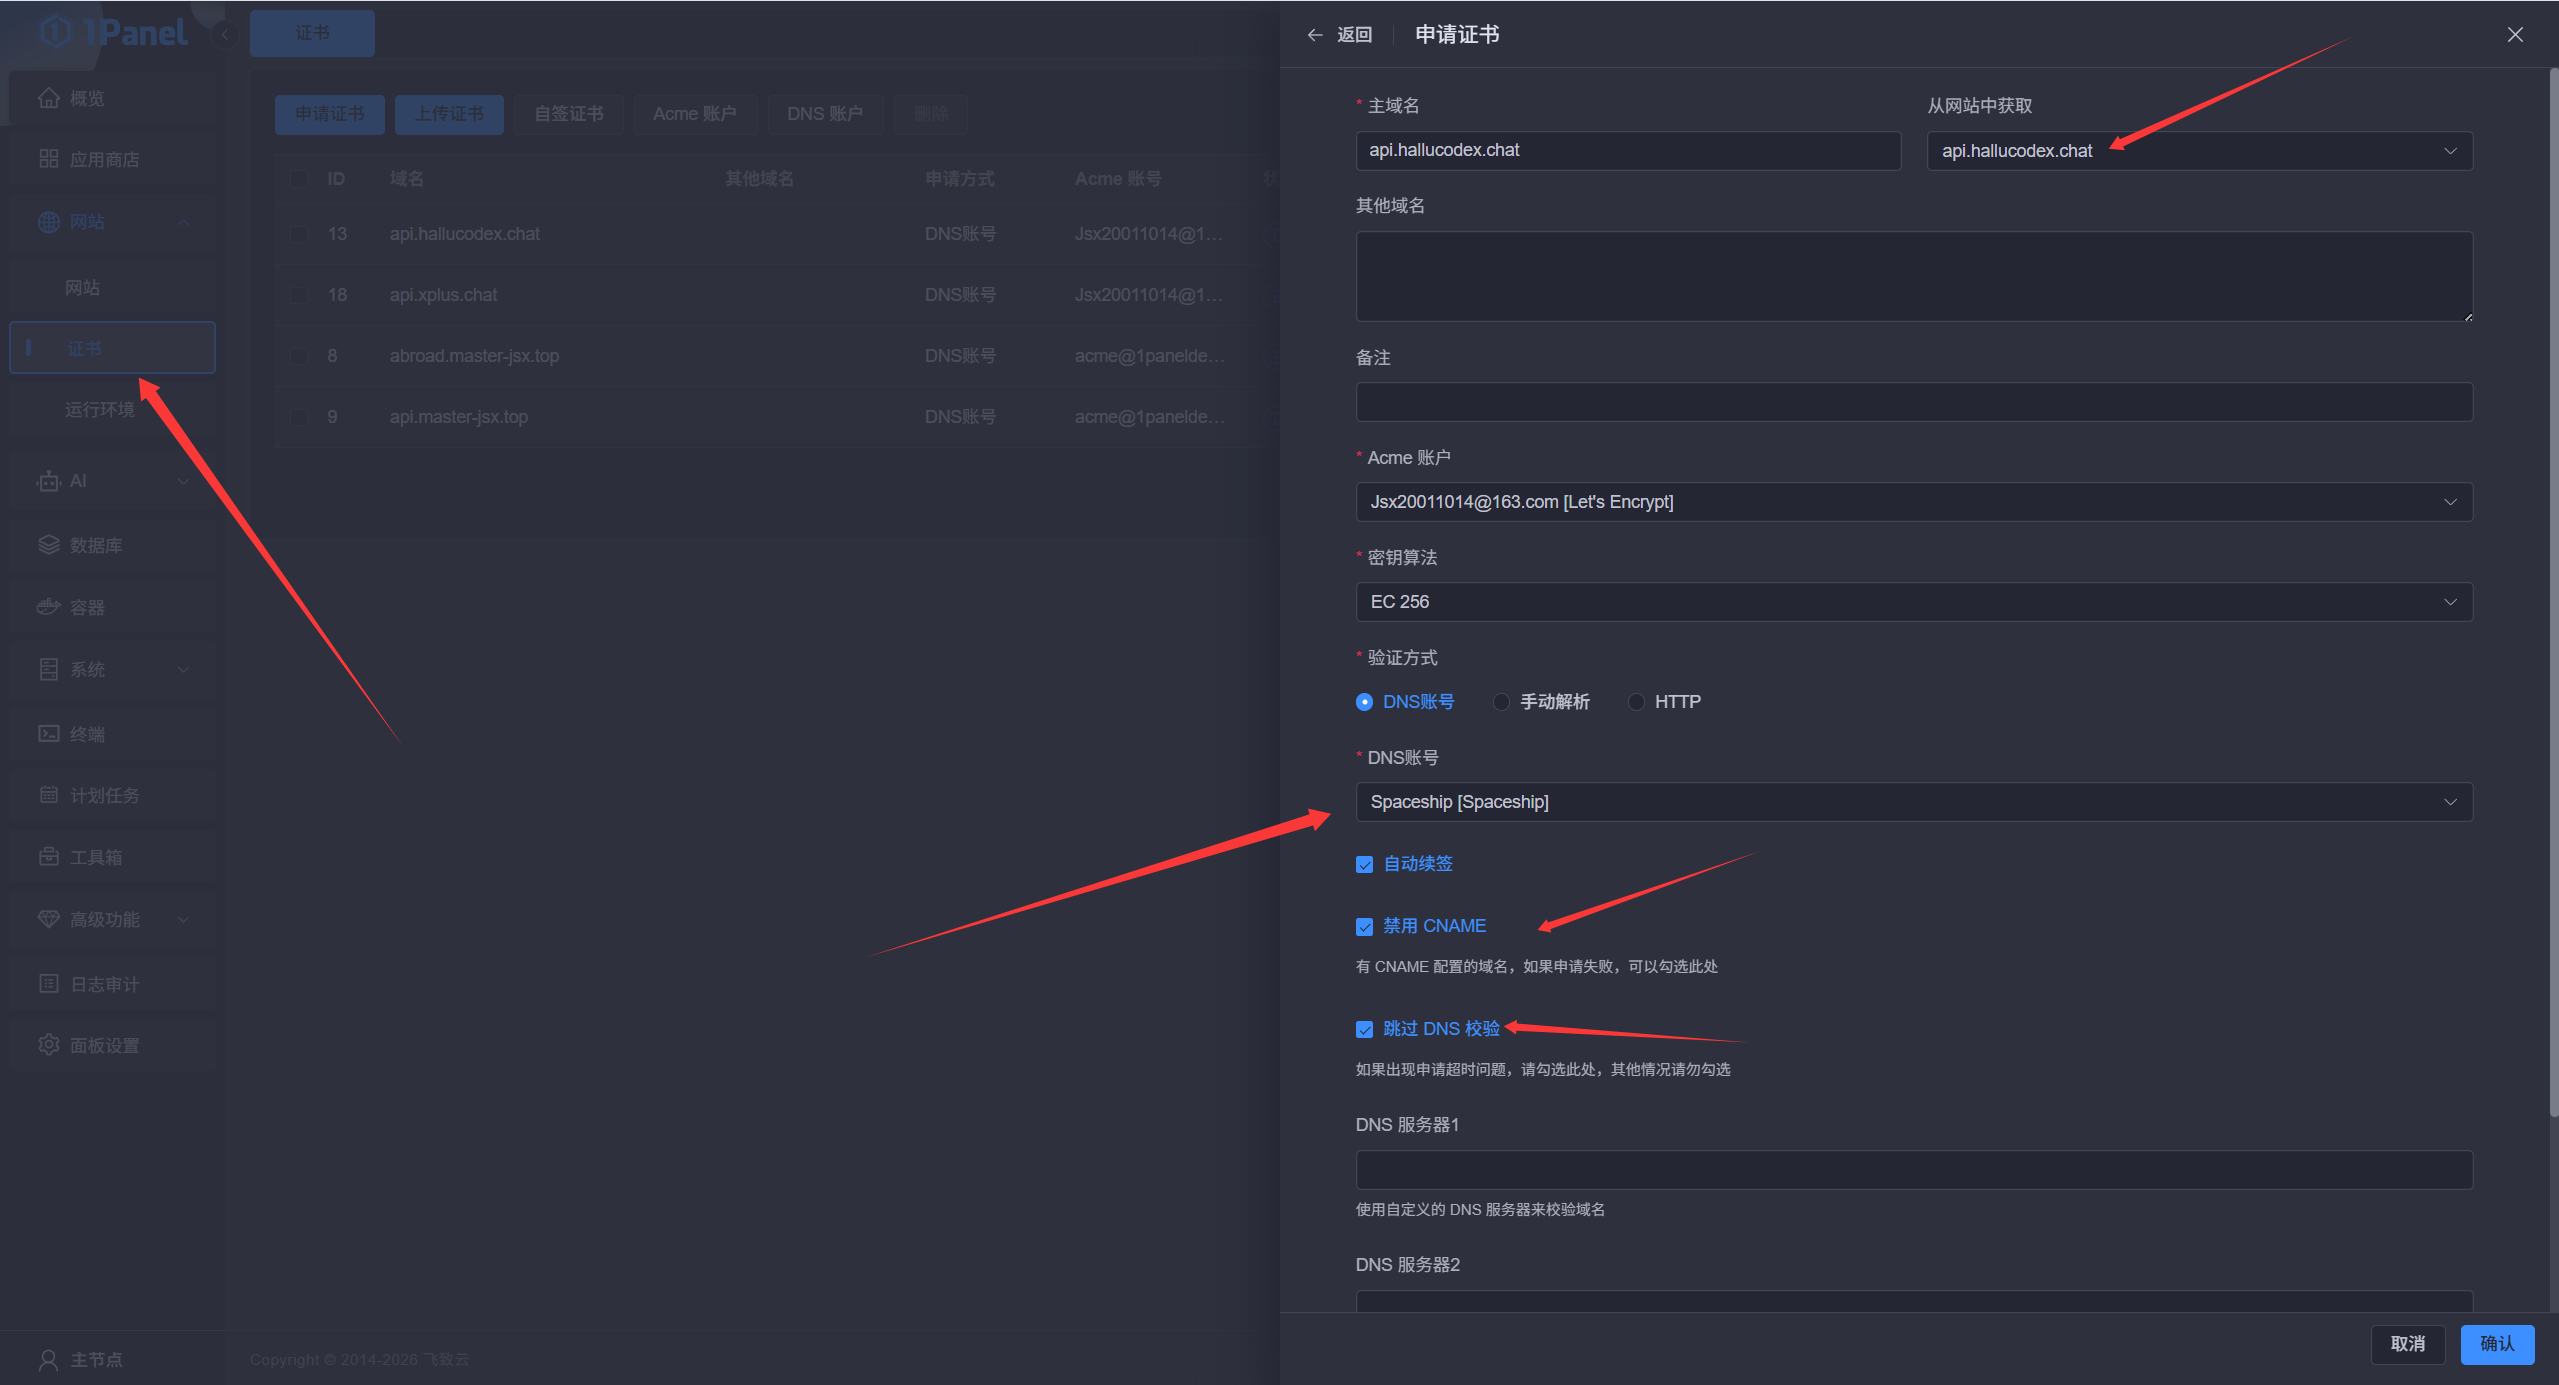Click the 取消 button

(2407, 1344)
